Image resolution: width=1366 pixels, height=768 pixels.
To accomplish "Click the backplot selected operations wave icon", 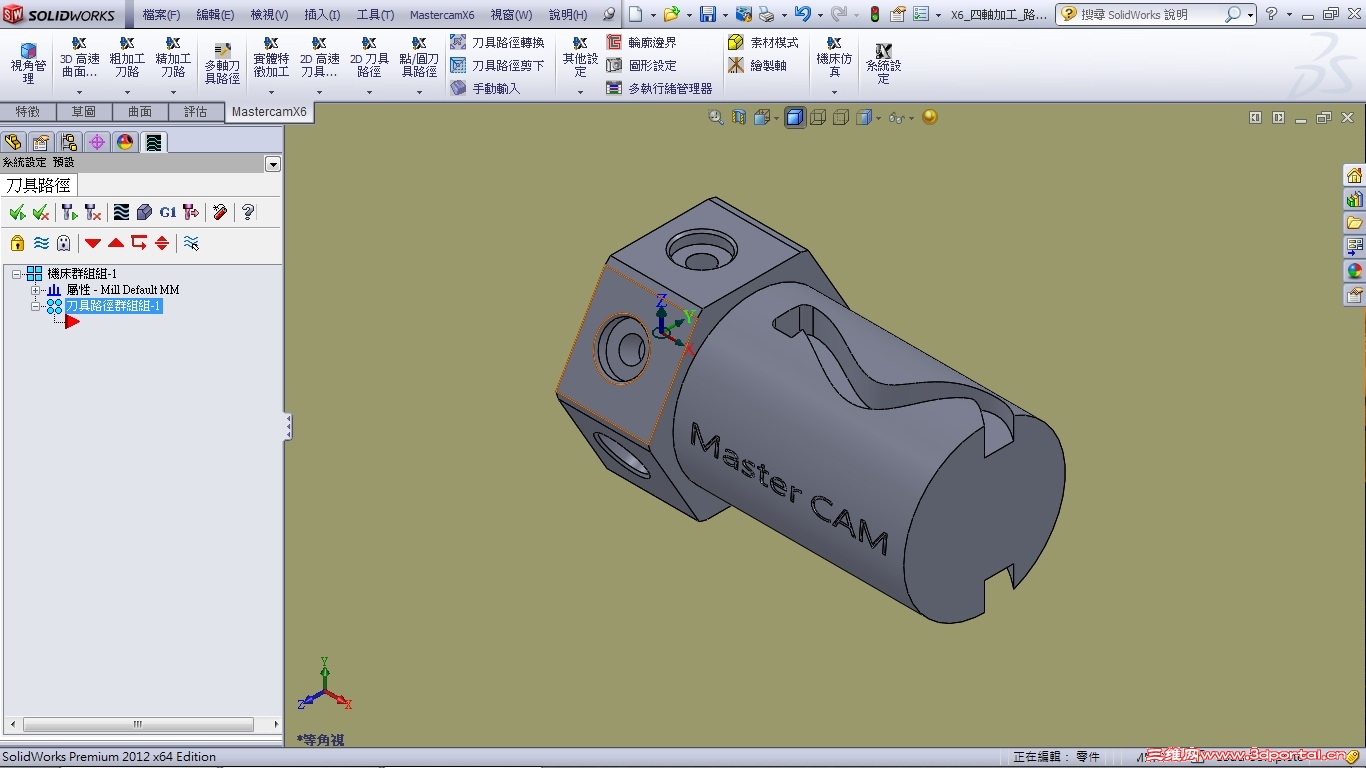I will 121,212.
